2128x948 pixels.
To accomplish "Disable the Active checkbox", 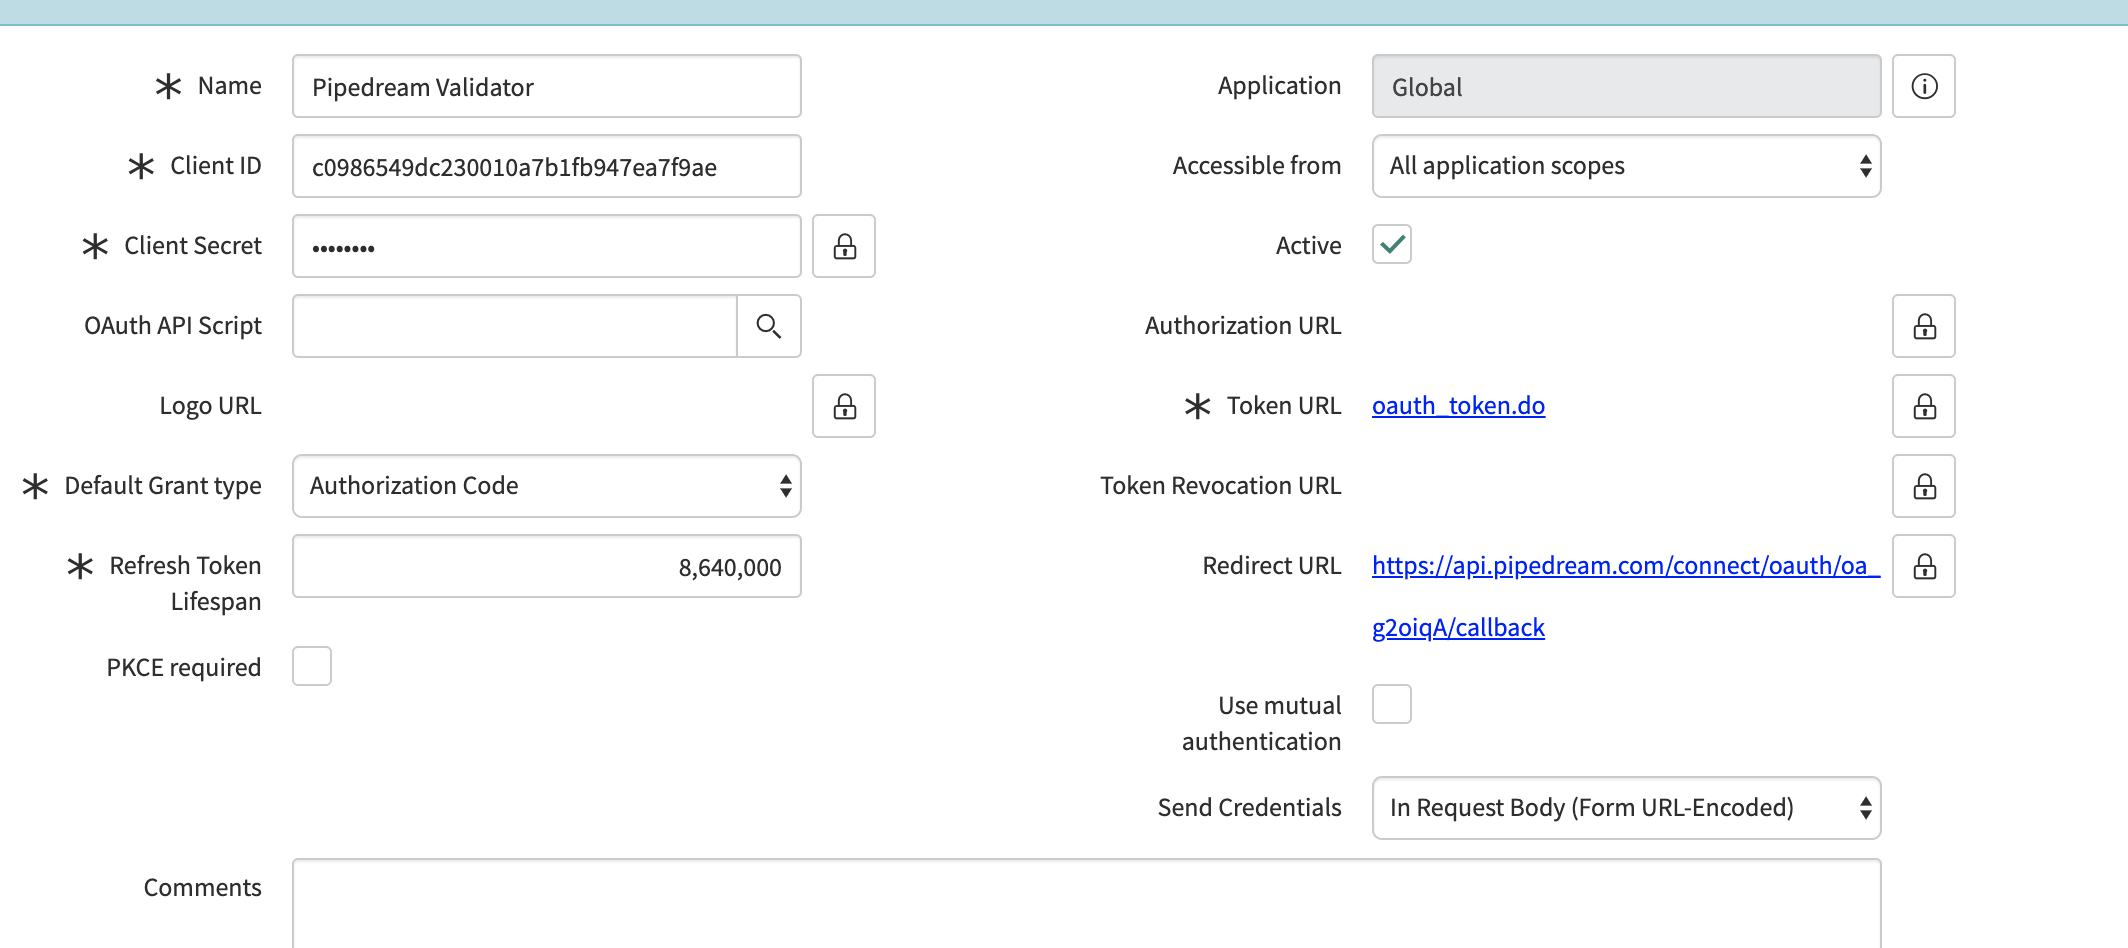I will 1391,244.
